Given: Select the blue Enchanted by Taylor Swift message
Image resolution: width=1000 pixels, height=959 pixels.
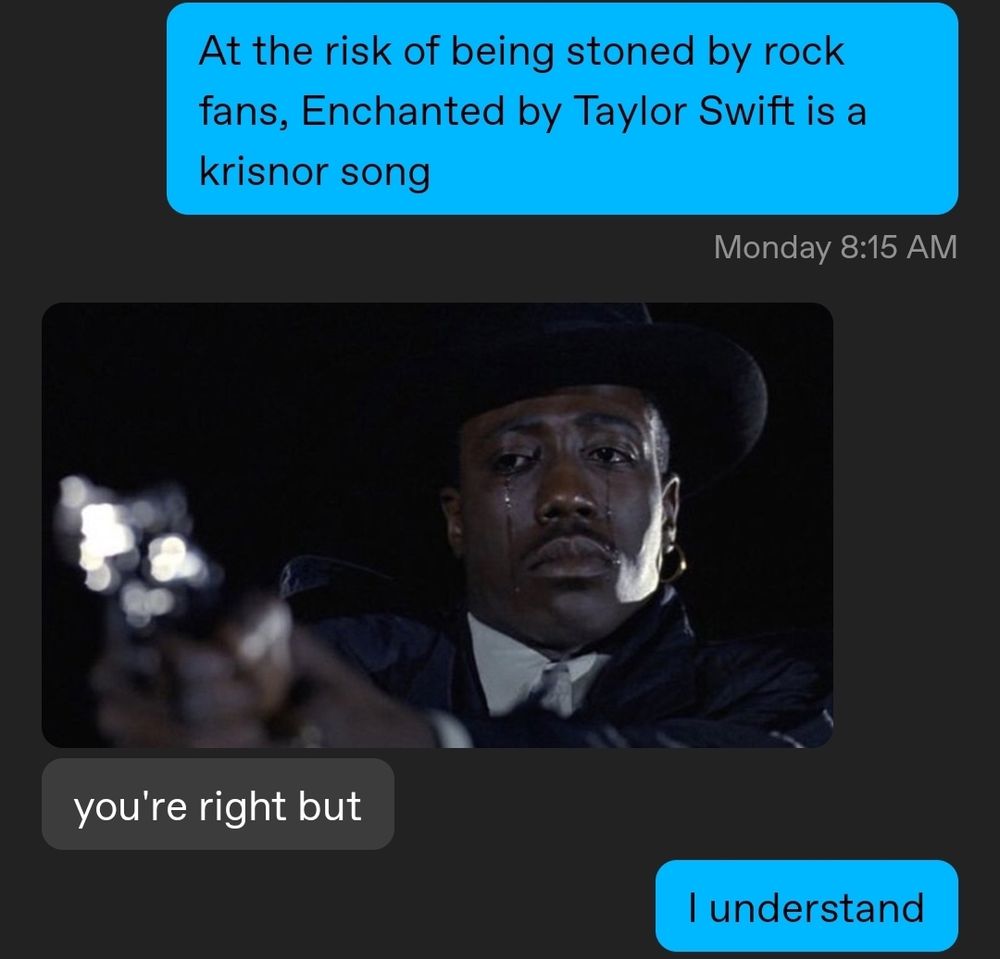Looking at the screenshot, I should click(562, 108).
